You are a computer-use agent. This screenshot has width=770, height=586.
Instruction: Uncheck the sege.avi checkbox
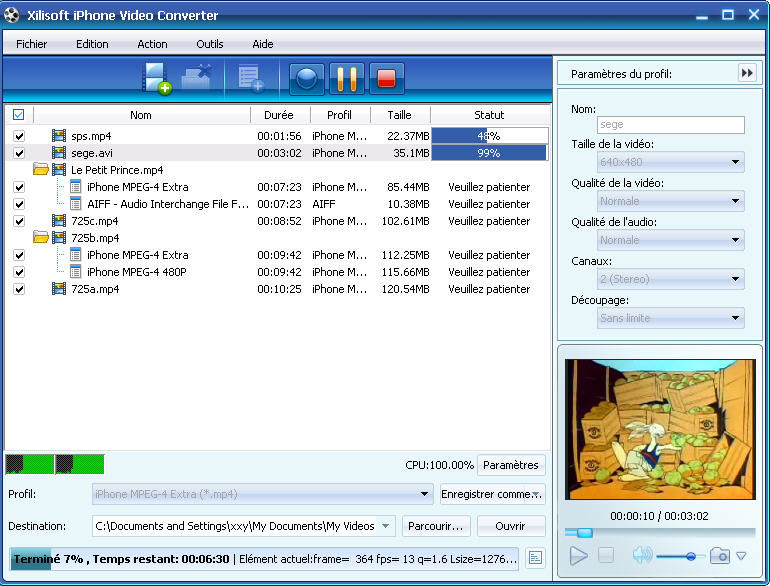(19, 153)
